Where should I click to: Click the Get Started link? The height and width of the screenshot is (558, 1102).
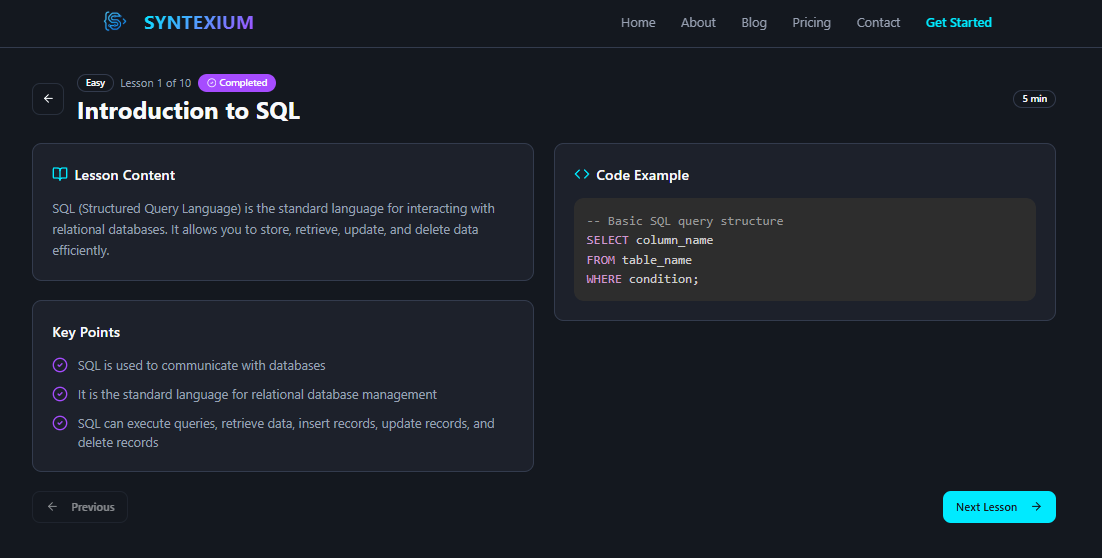click(x=959, y=22)
